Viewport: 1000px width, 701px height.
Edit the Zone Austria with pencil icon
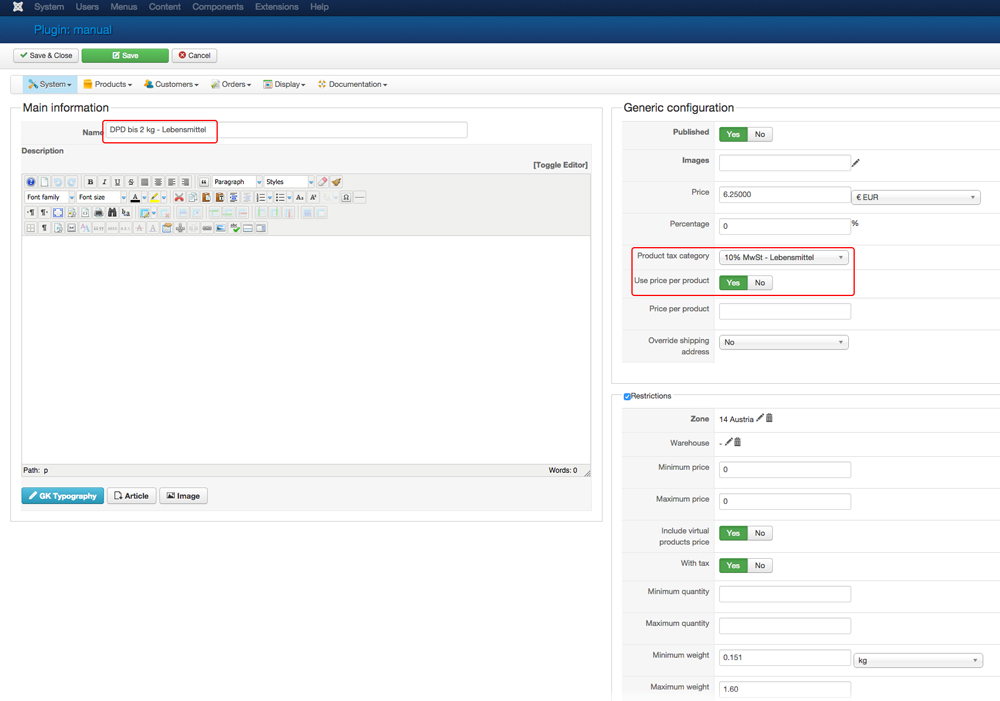point(760,418)
